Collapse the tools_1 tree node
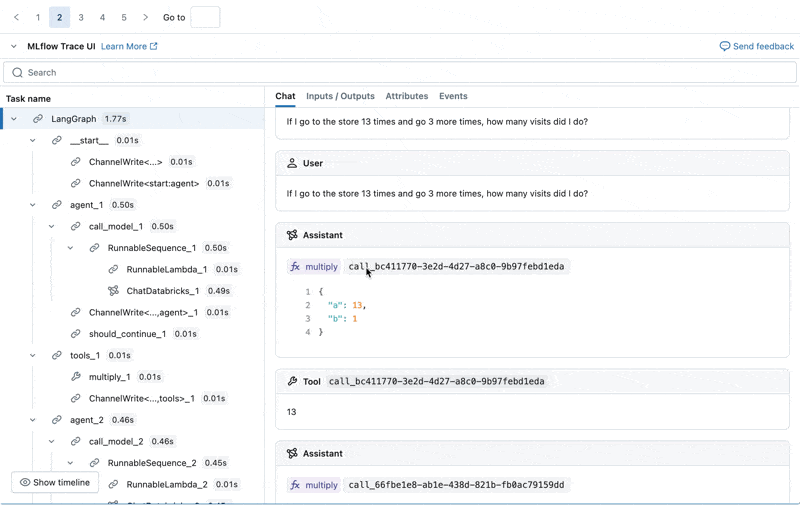The image size is (800, 506). (33, 355)
